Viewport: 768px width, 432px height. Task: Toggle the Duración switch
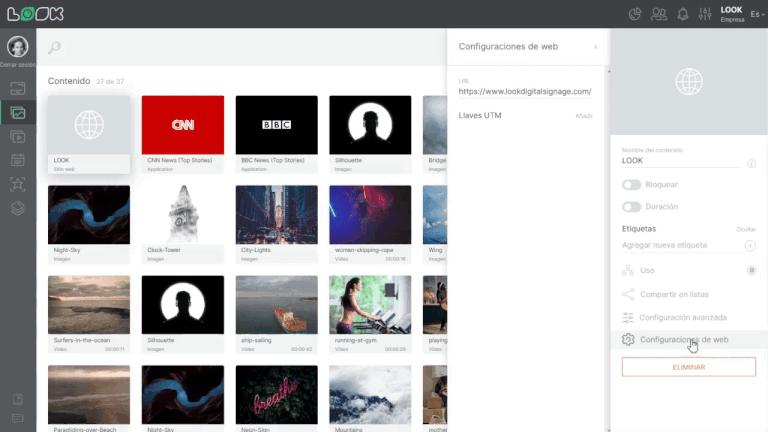tap(631, 207)
